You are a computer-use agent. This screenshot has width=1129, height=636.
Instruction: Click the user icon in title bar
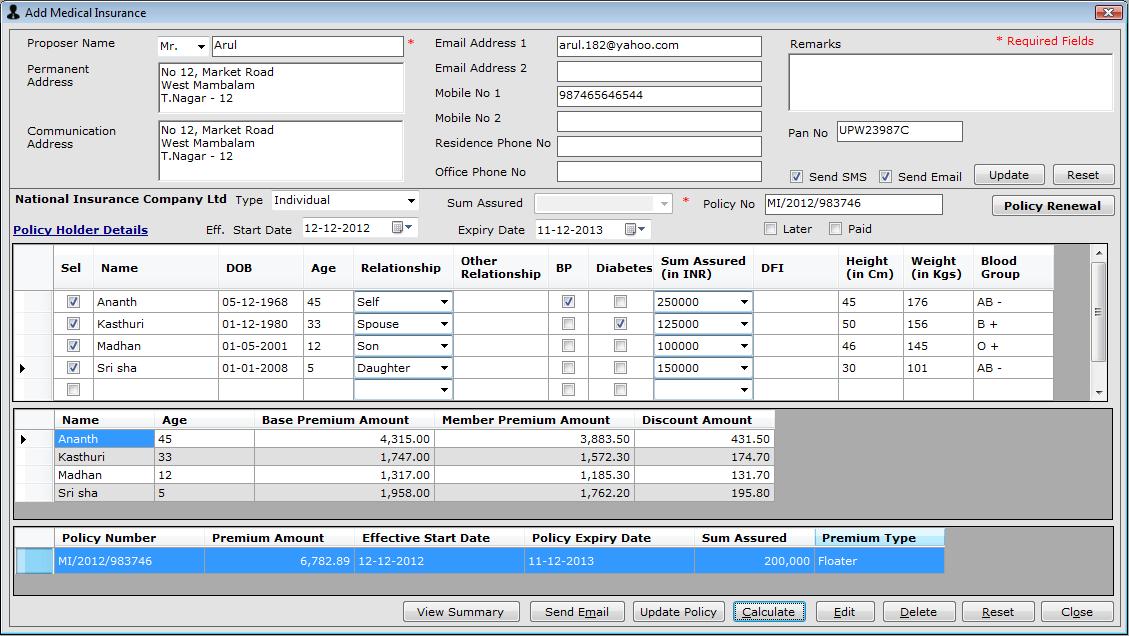[13, 13]
